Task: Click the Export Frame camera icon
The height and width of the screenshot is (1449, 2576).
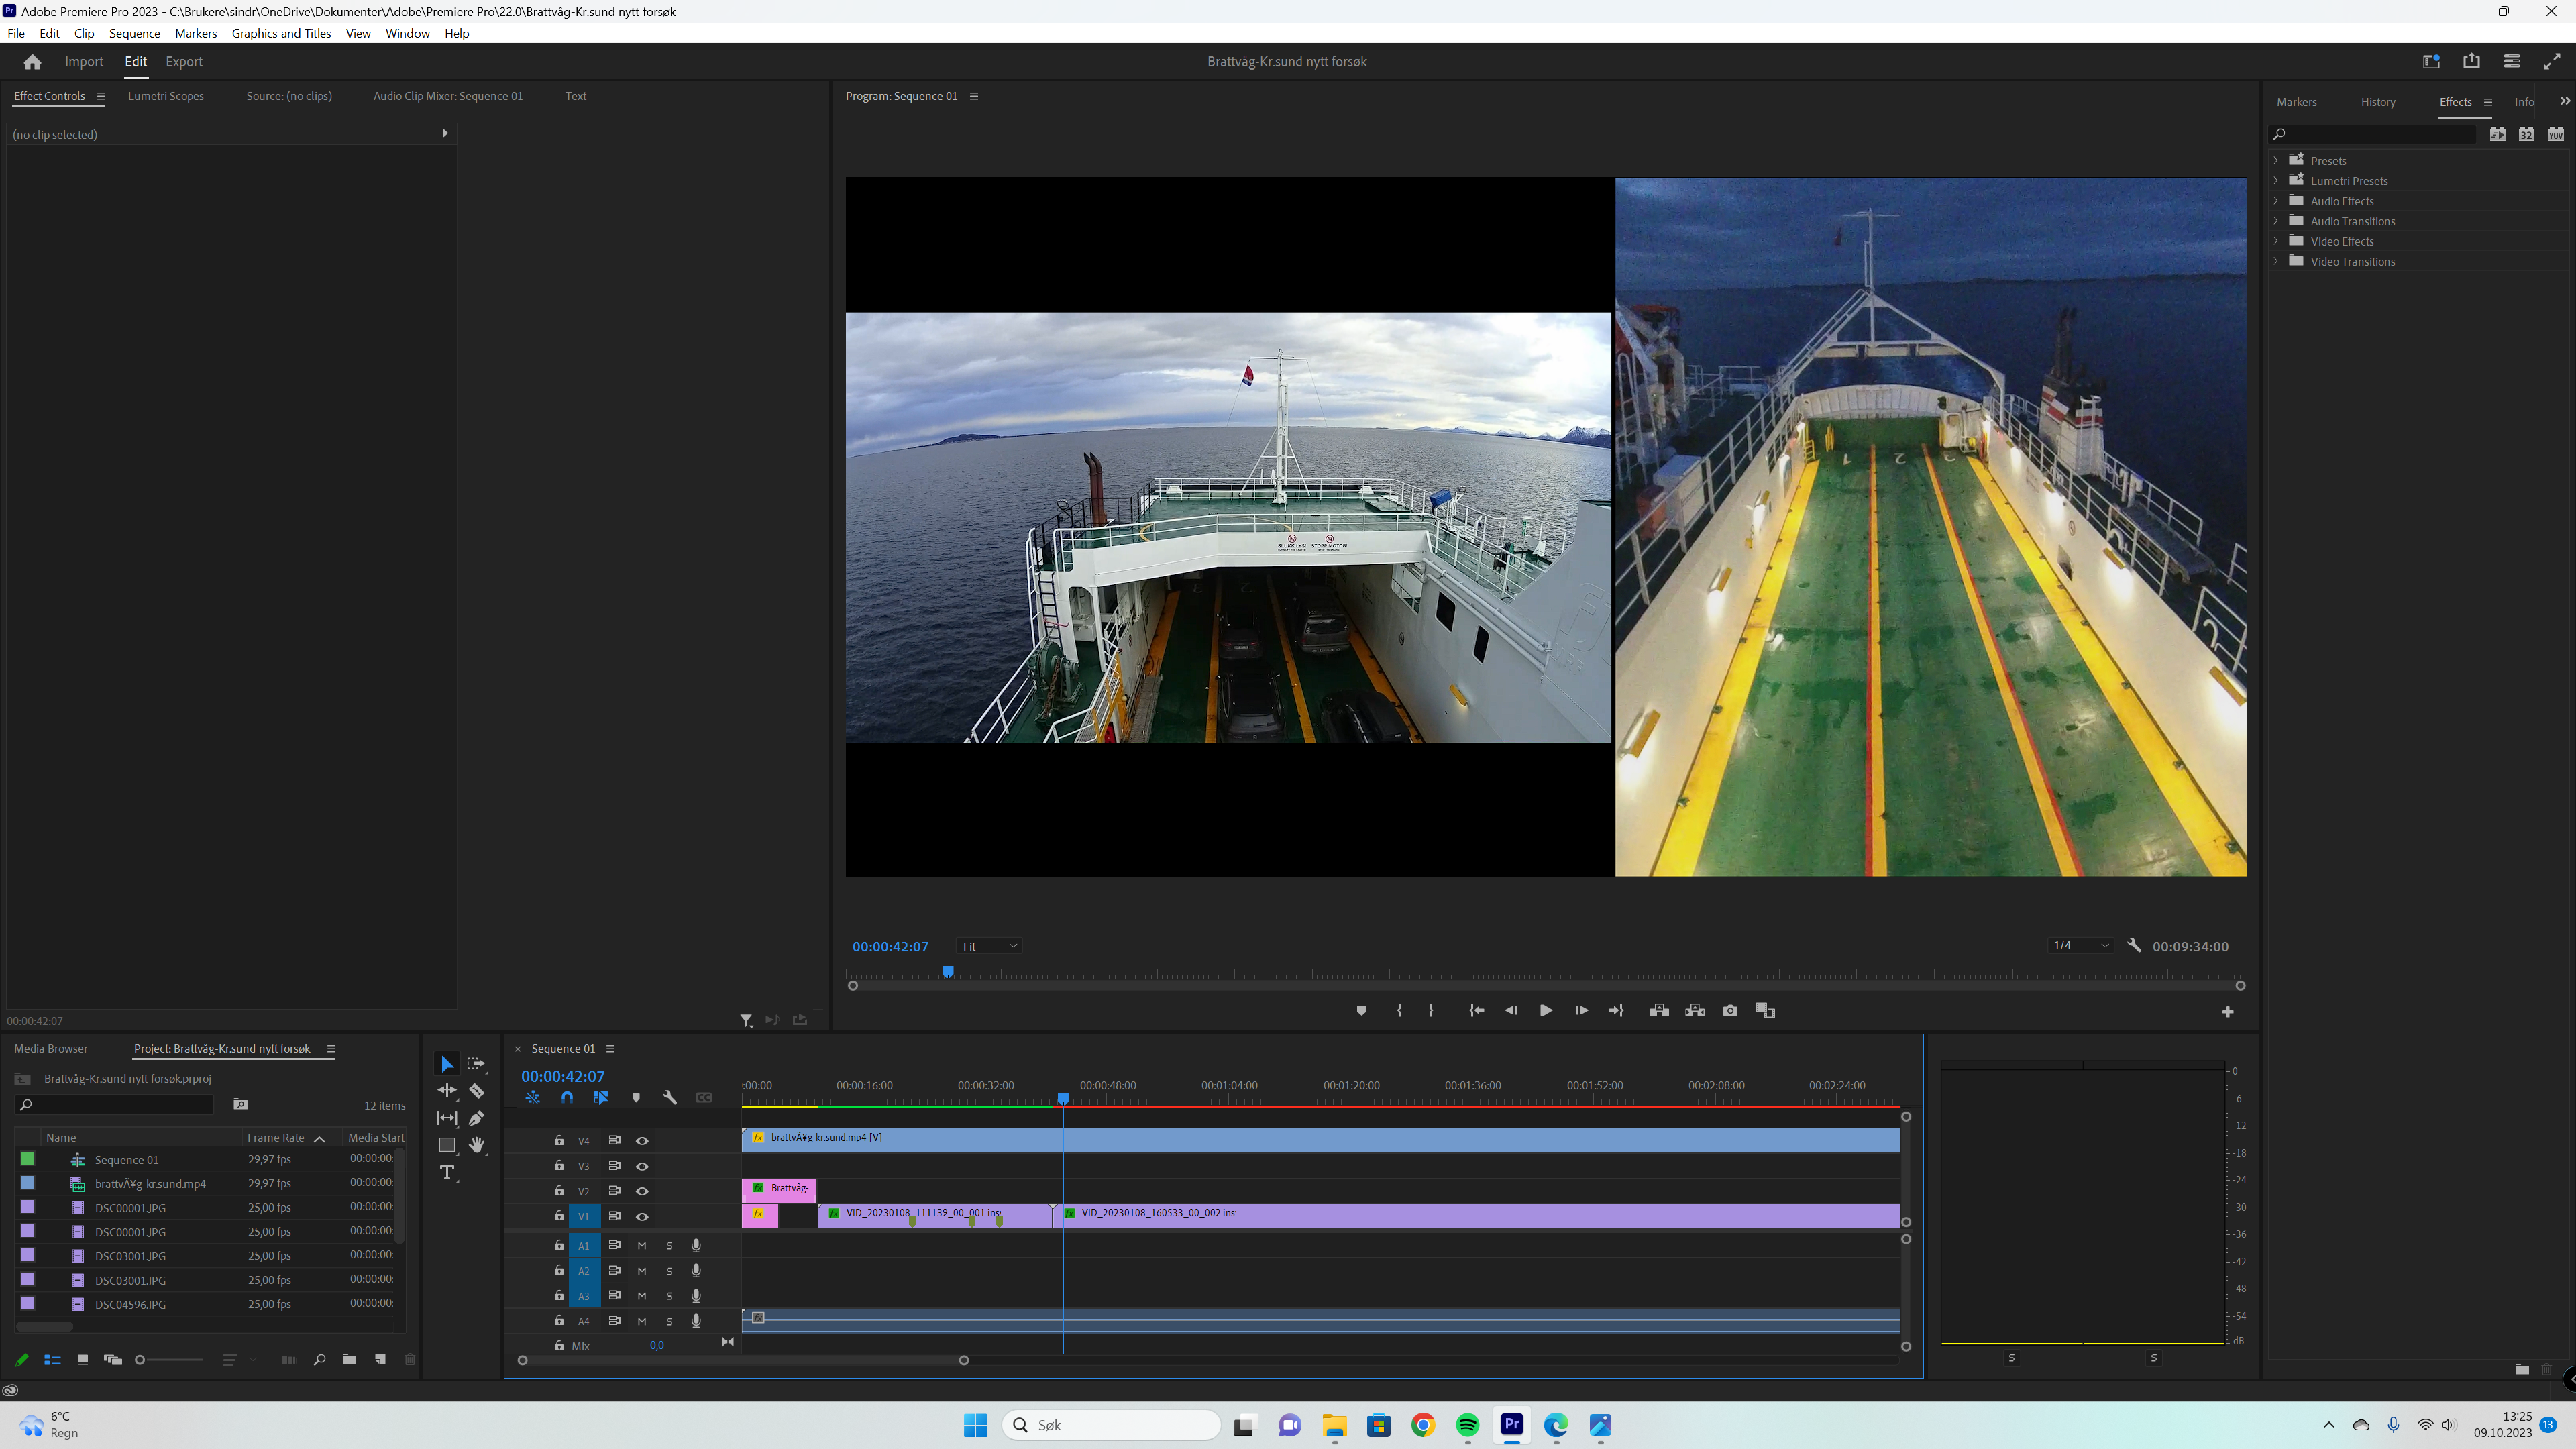Action: click(1730, 1010)
